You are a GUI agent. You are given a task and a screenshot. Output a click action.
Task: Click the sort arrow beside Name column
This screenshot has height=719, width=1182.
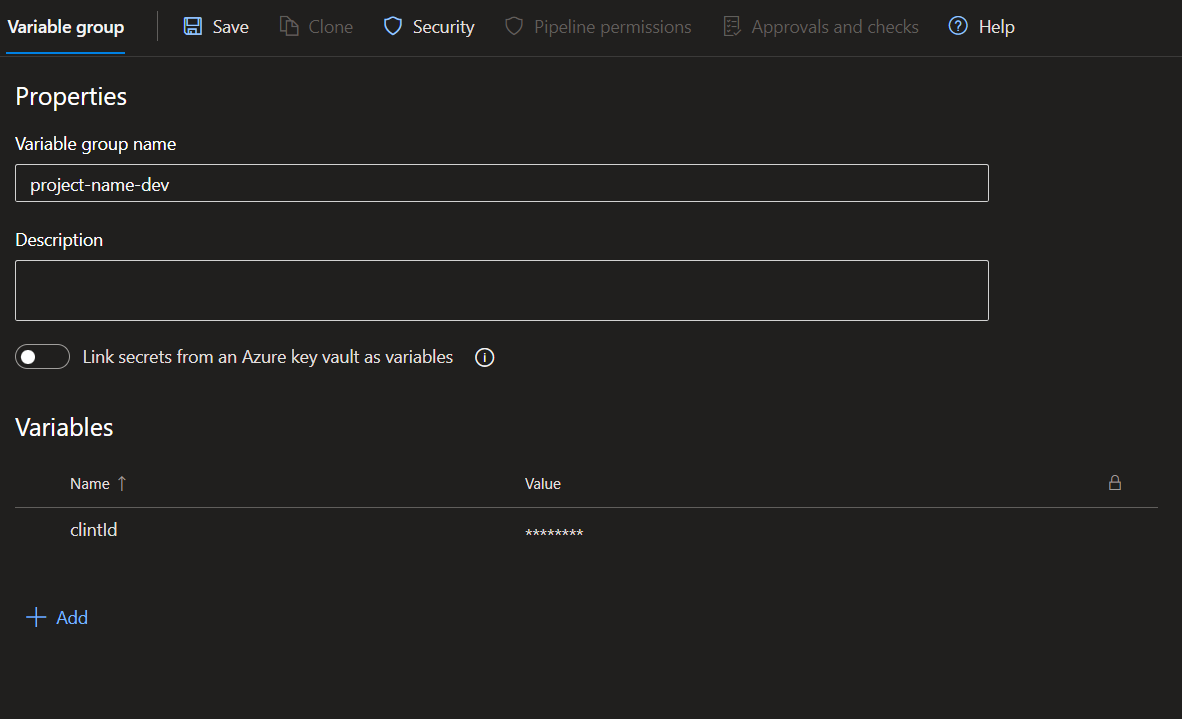click(x=122, y=483)
